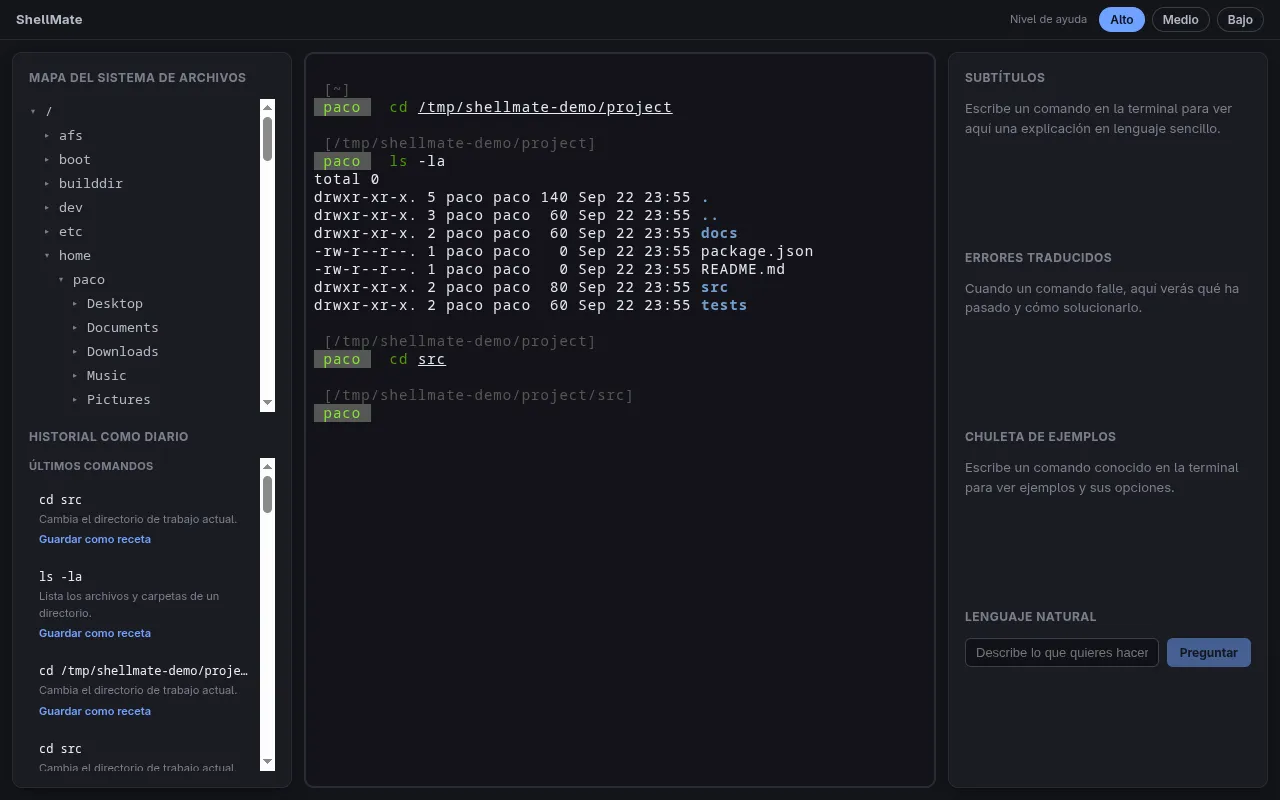Set help level to Medio

[1181, 20]
